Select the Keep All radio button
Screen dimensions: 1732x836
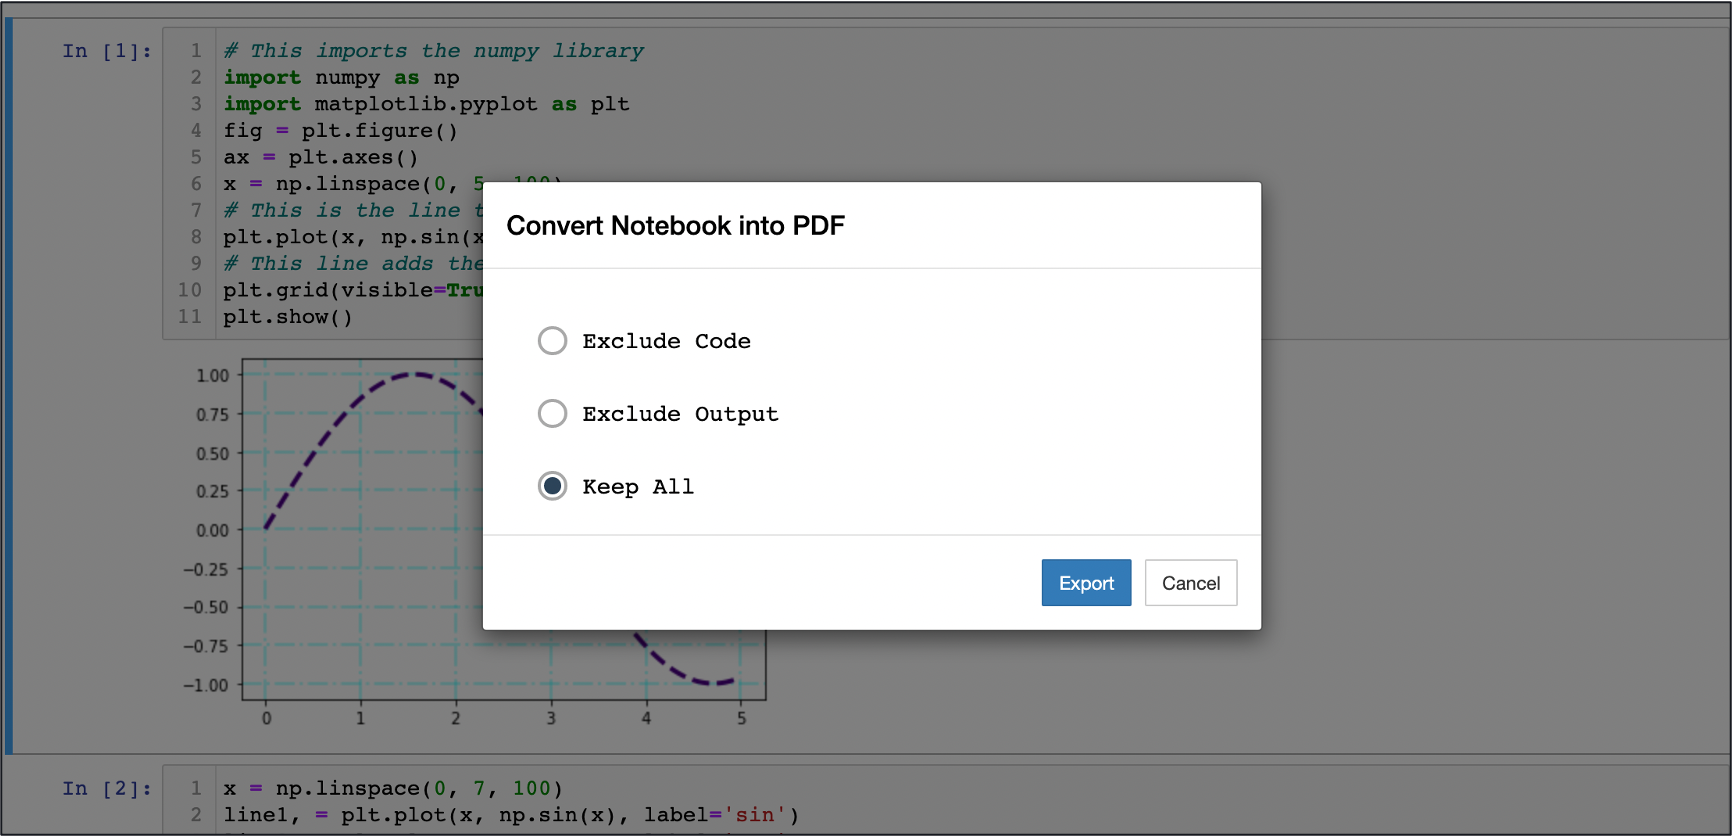point(552,486)
